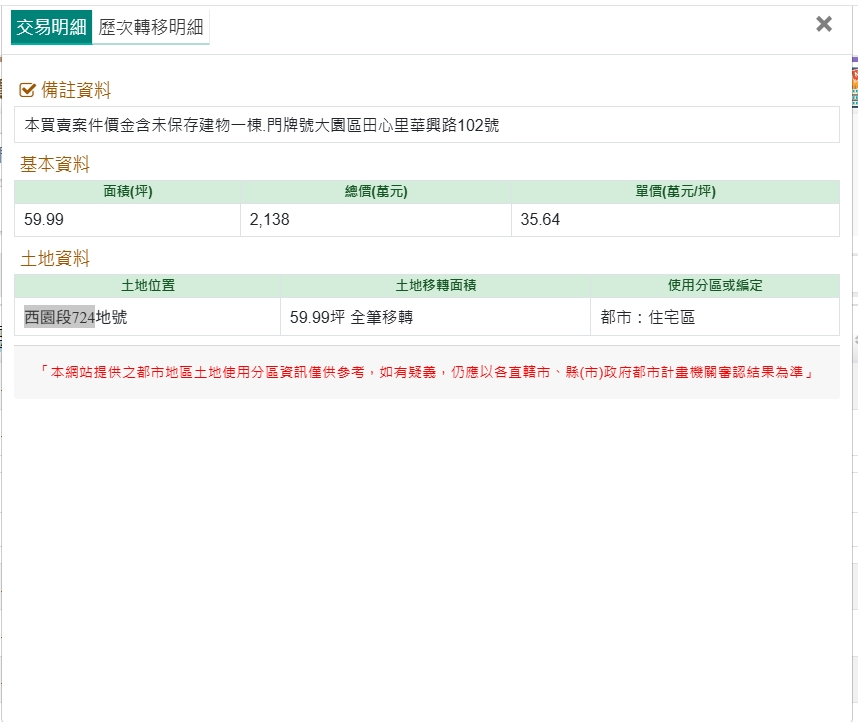
Task: Close the transaction detail dialog
Action: (x=824, y=25)
